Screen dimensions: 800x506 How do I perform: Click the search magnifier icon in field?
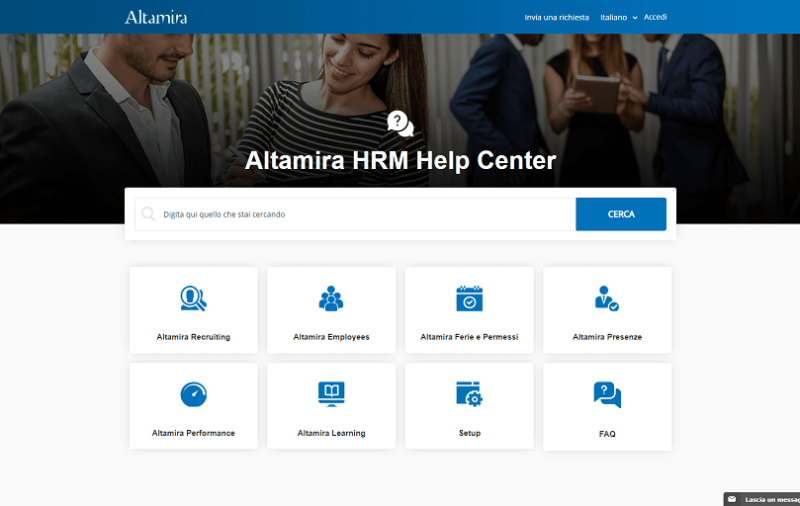pyautogui.click(x=148, y=214)
